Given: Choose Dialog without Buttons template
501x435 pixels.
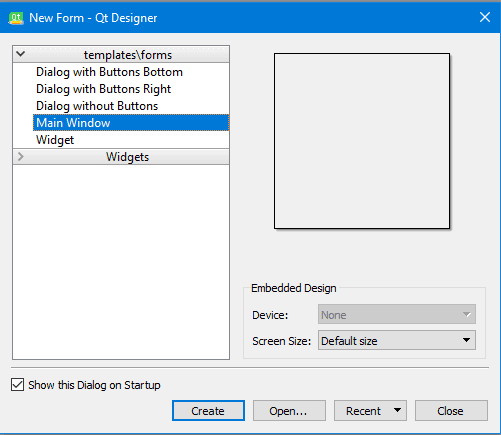Looking at the screenshot, I should pyautogui.click(x=97, y=106).
